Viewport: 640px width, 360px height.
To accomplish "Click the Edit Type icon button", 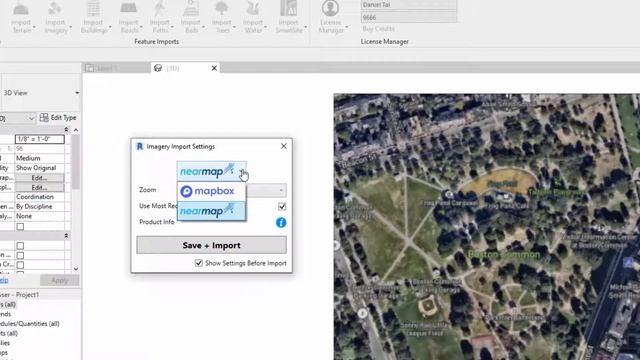I will (x=44, y=118).
